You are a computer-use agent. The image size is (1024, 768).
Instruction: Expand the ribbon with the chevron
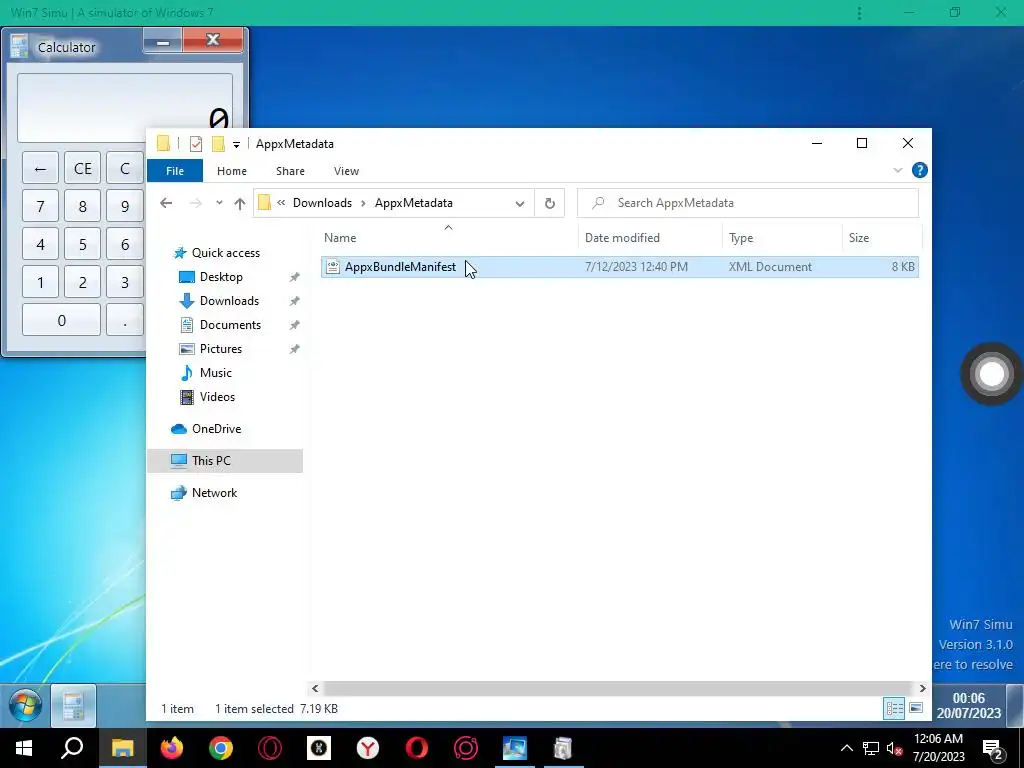click(x=898, y=170)
